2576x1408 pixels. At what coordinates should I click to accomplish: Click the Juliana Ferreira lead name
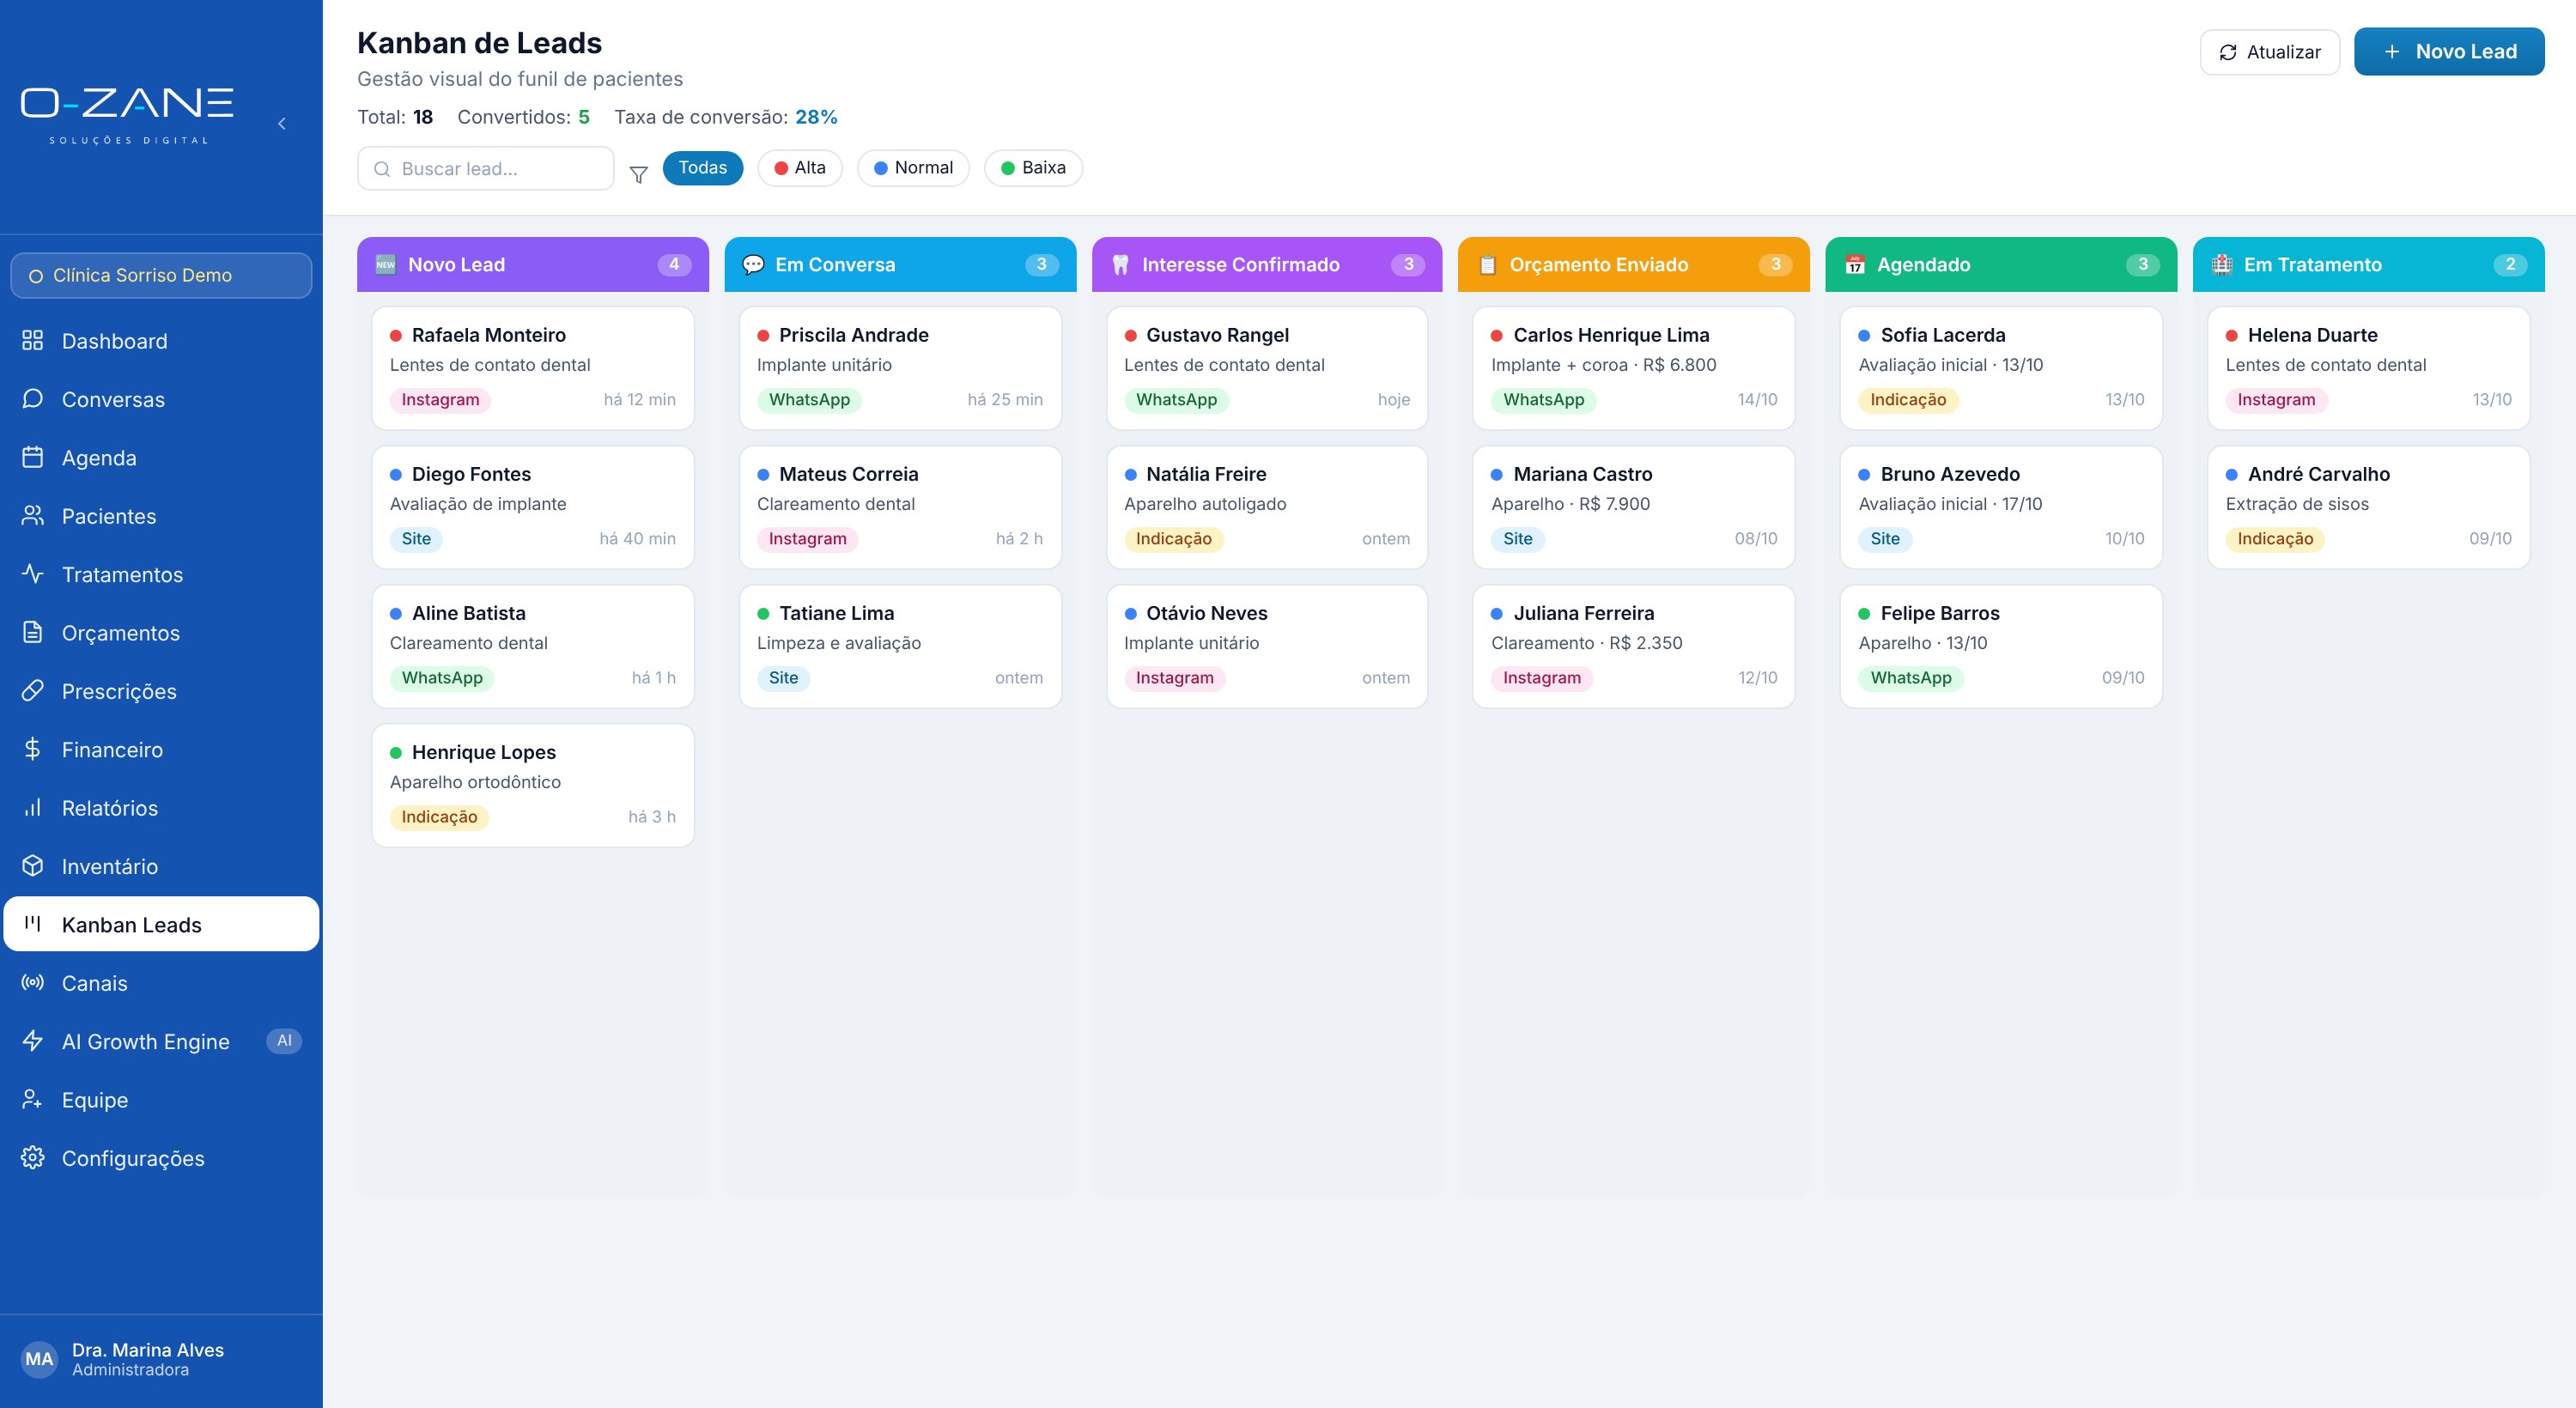point(1583,612)
